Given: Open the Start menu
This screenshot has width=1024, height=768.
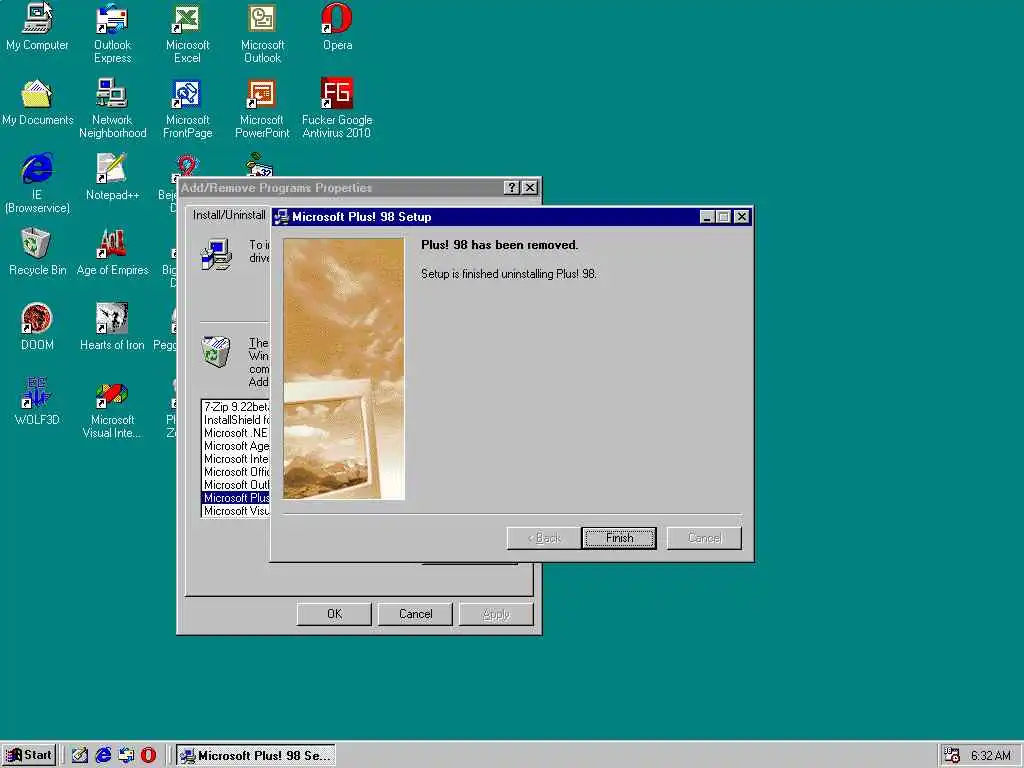Looking at the screenshot, I should click(29, 755).
